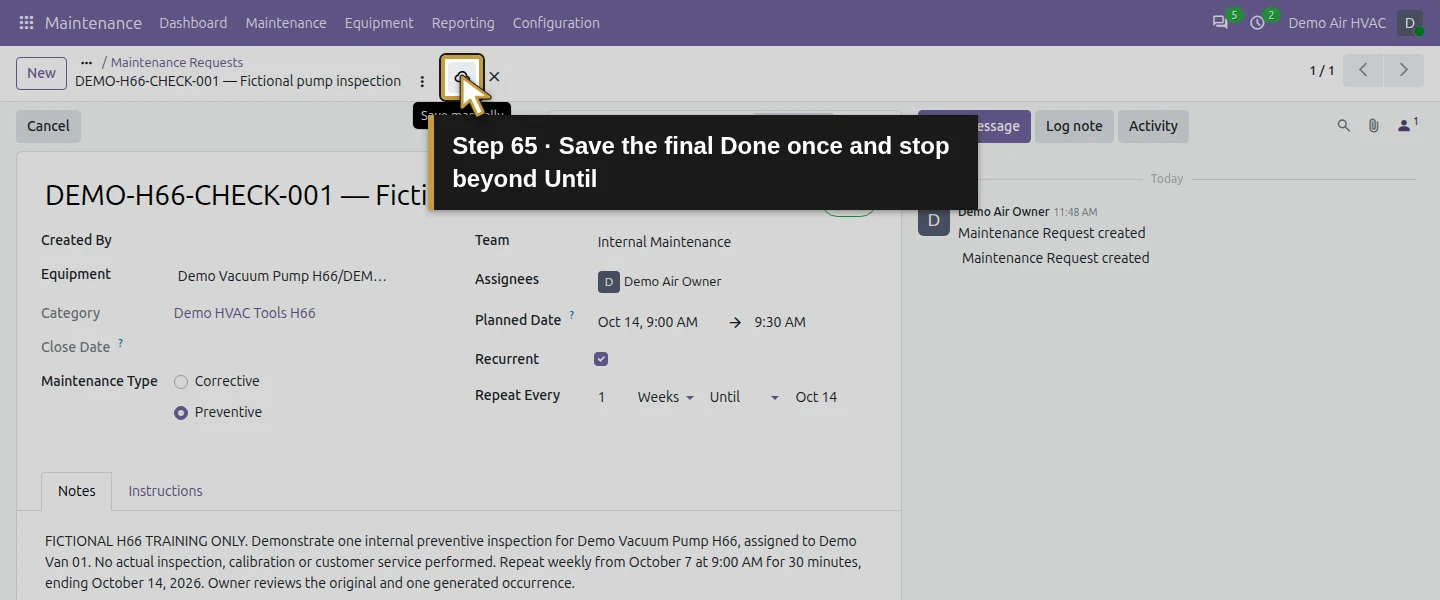
Task: Open the record actions kebab menu
Action: 422,81
